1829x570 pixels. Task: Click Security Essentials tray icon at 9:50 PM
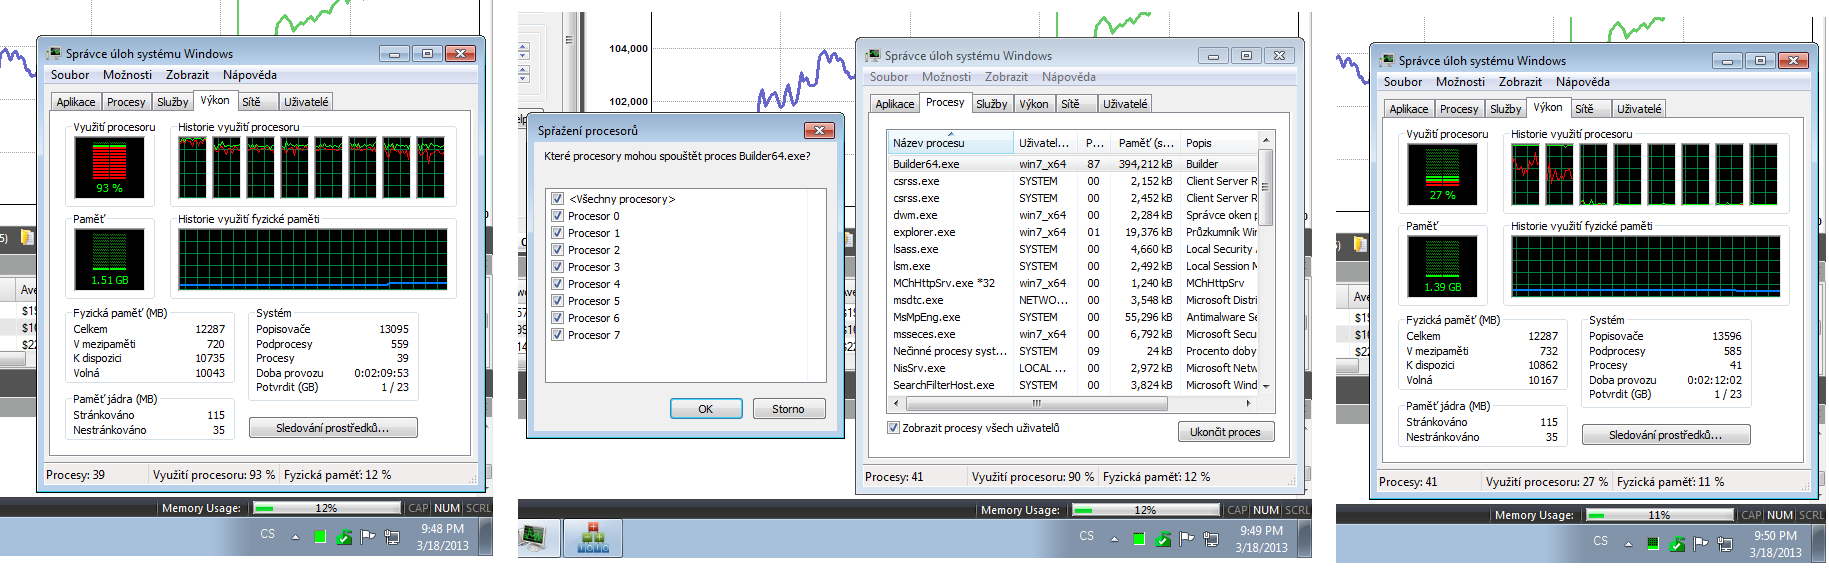(x=1677, y=544)
